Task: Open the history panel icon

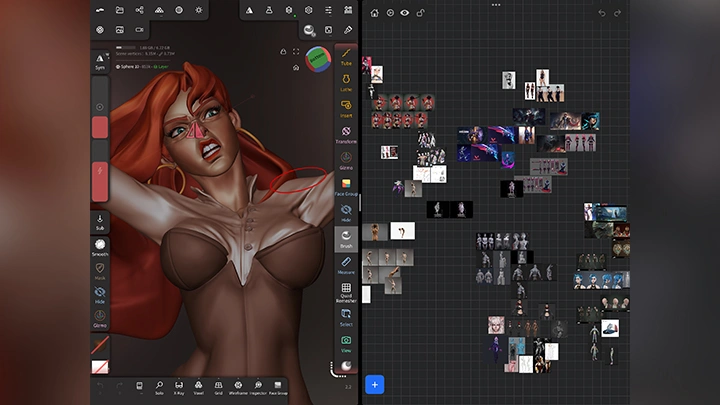Action: pyautogui.click(x=139, y=385)
